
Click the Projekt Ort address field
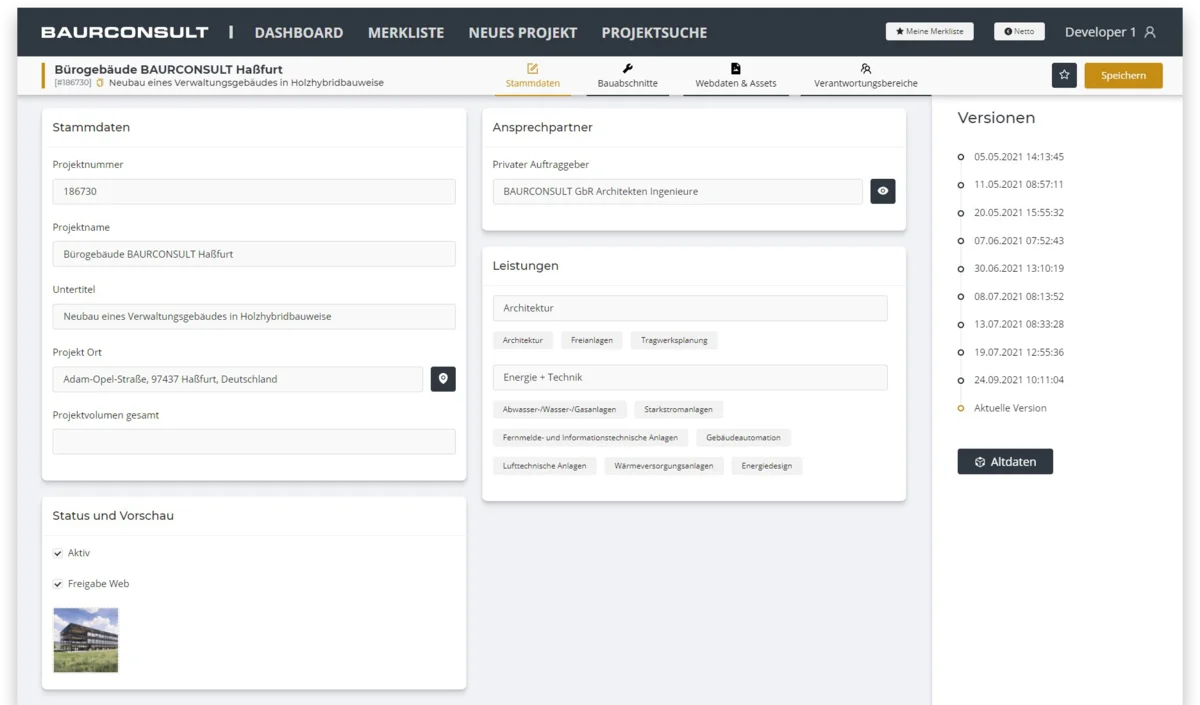click(x=238, y=379)
